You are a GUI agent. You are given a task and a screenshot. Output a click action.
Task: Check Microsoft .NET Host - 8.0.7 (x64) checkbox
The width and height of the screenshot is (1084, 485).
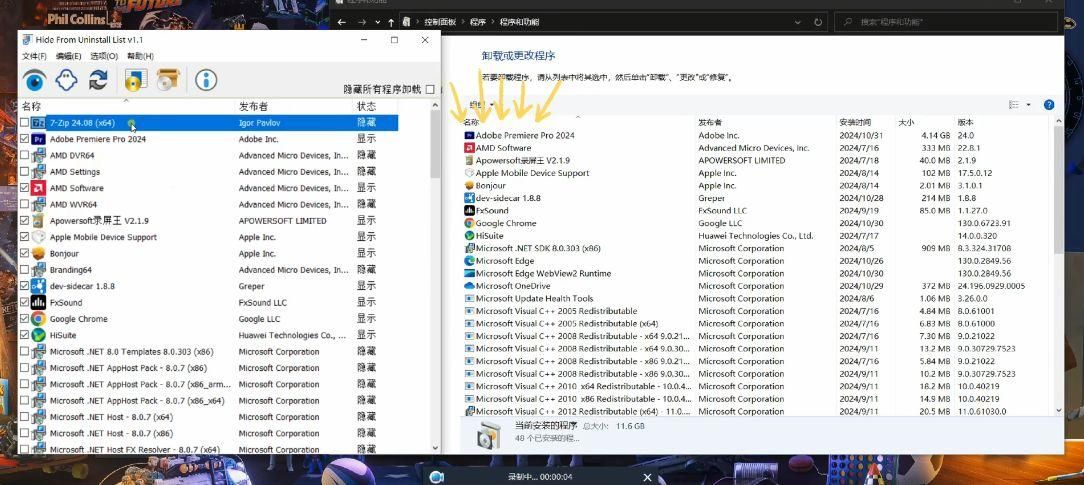point(25,417)
